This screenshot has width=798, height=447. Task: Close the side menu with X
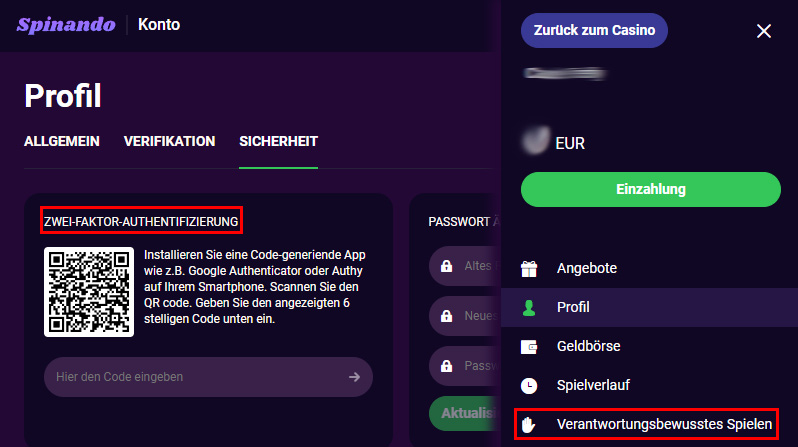[764, 31]
